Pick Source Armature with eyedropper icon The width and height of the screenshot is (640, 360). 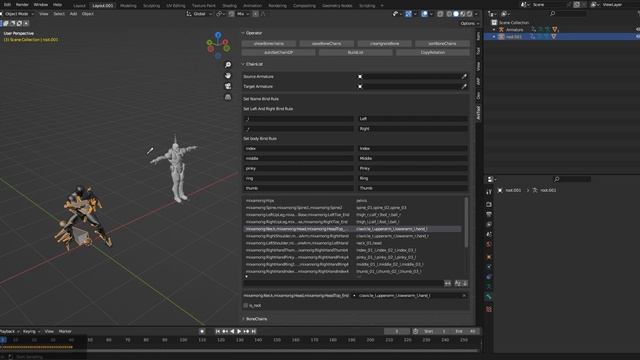[464, 76]
